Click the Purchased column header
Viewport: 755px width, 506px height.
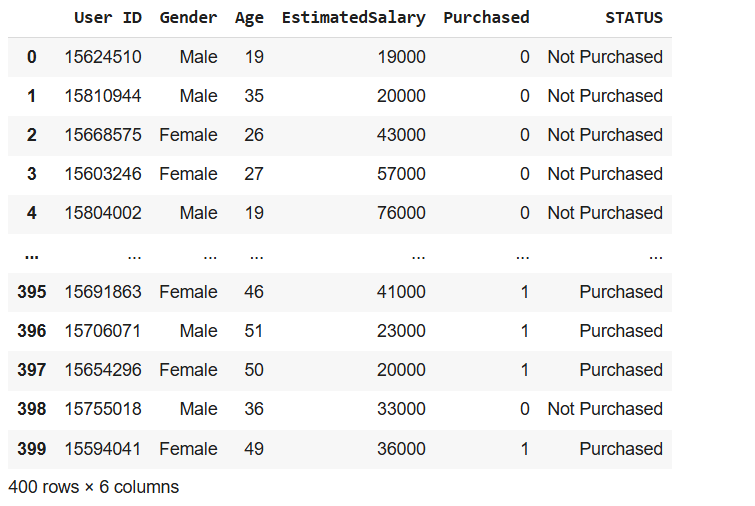(486, 17)
